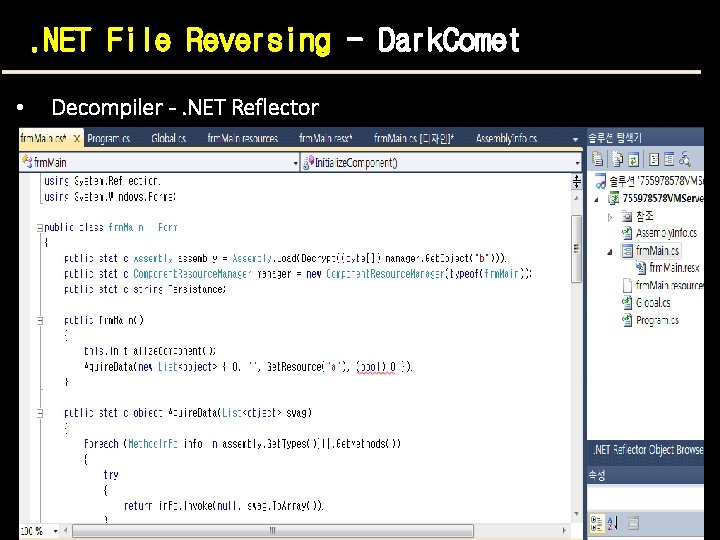Click the file icon beside Global.cs
The image size is (720, 540).
pyautogui.click(x=627, y=303)
